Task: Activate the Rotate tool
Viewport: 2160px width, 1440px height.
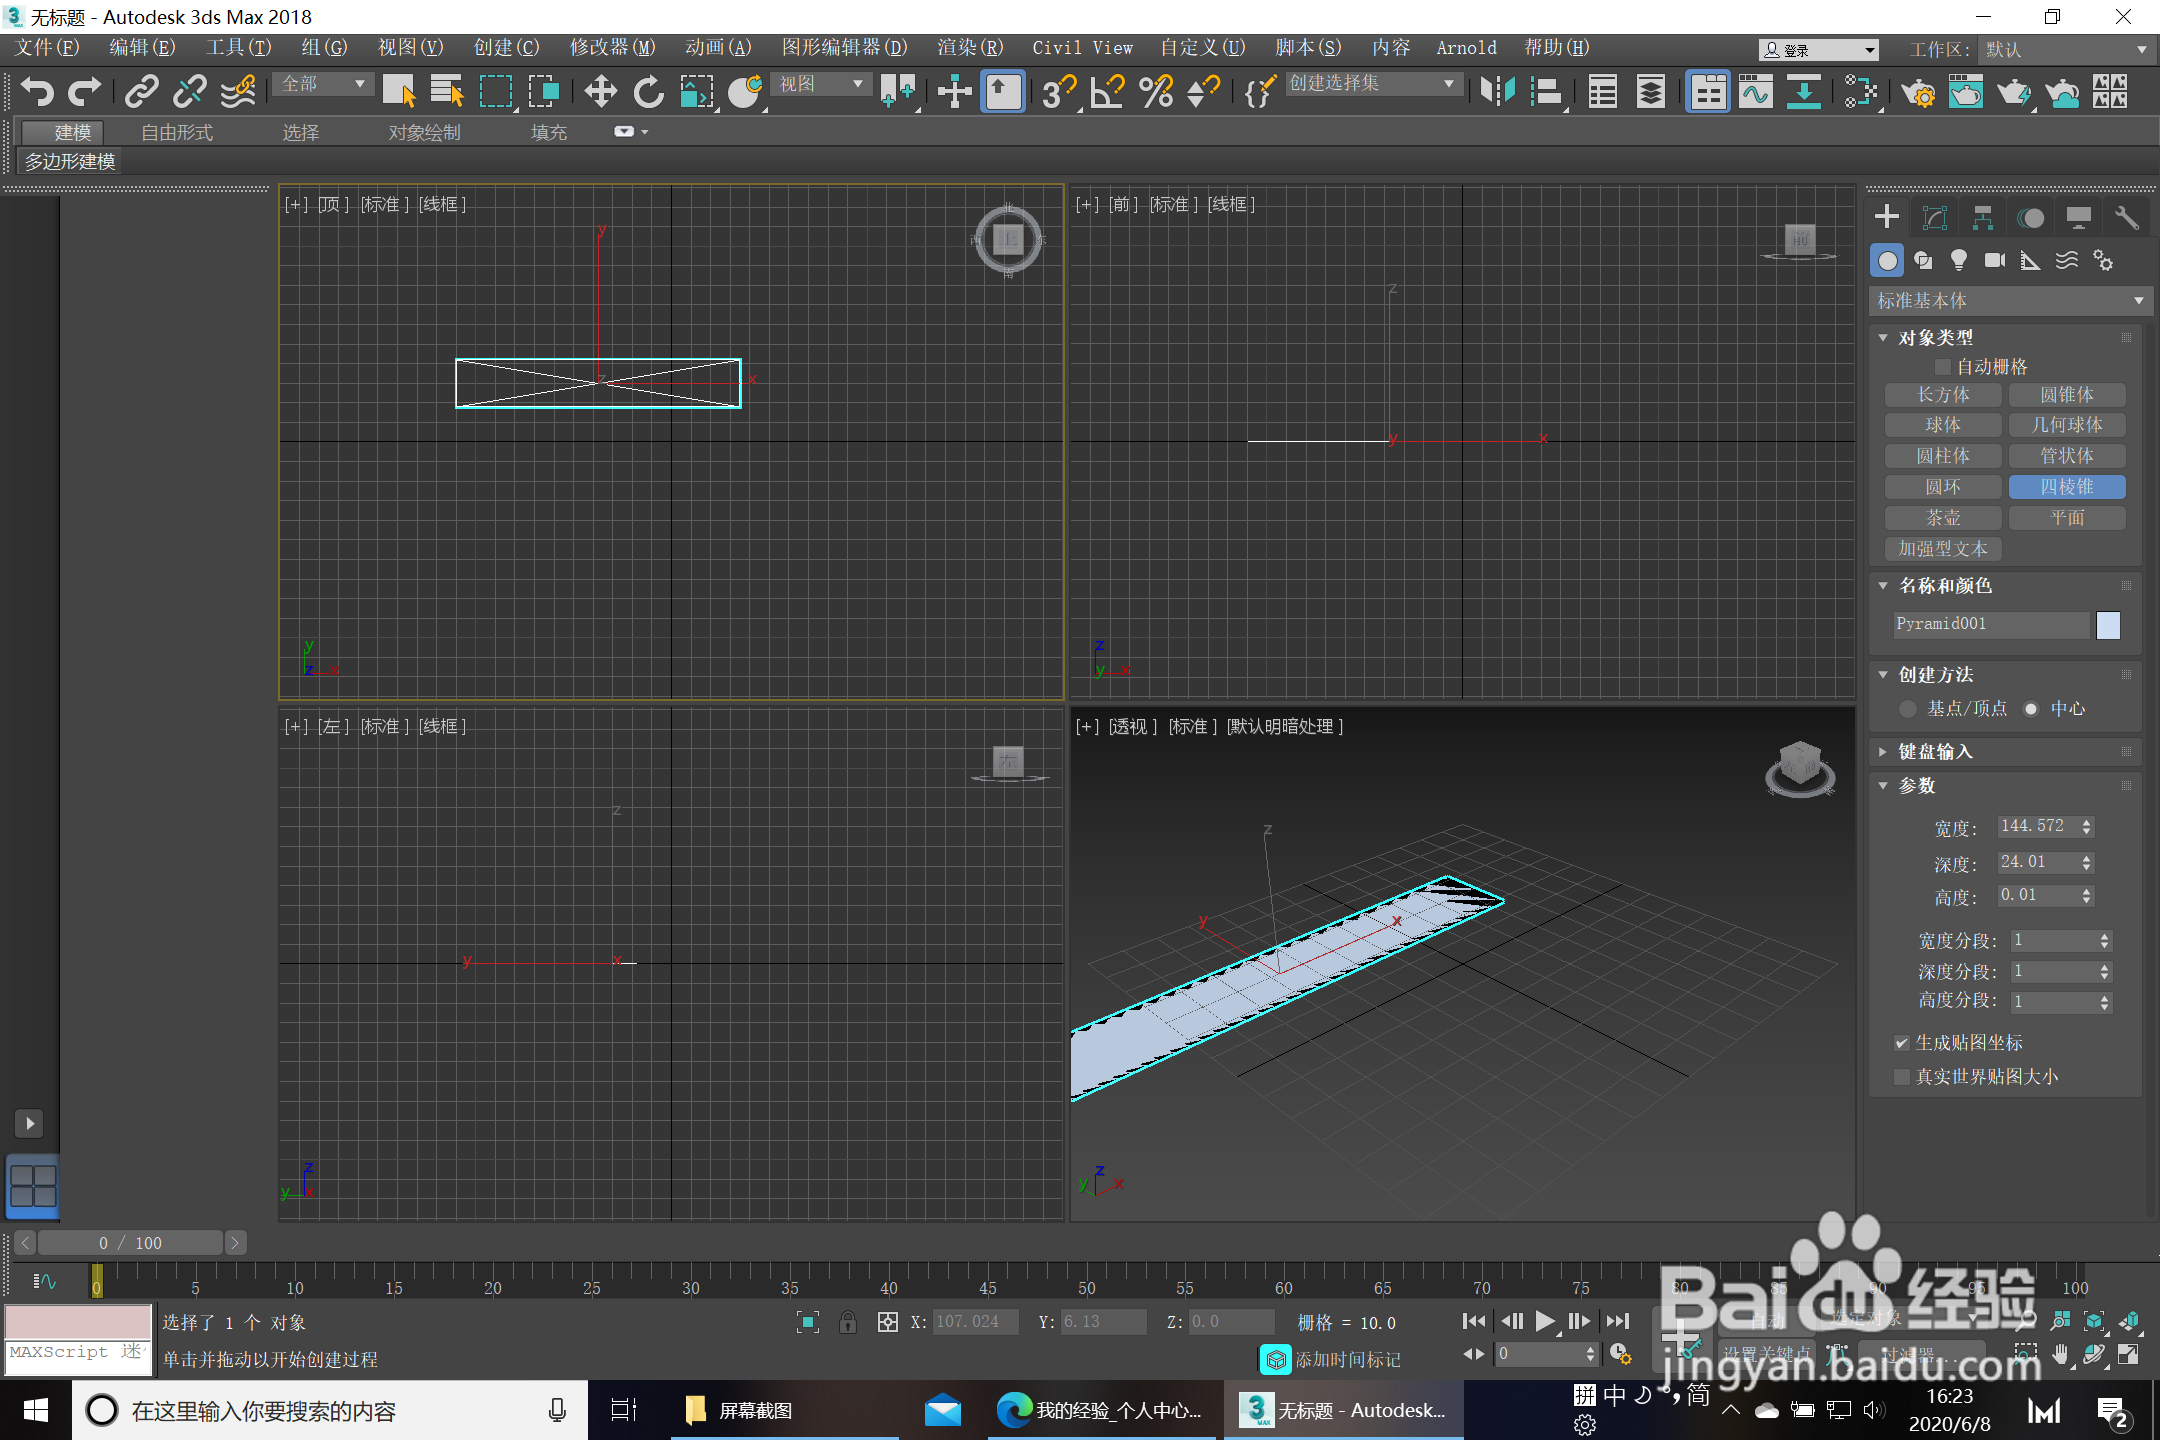Action: coord(648,92)
